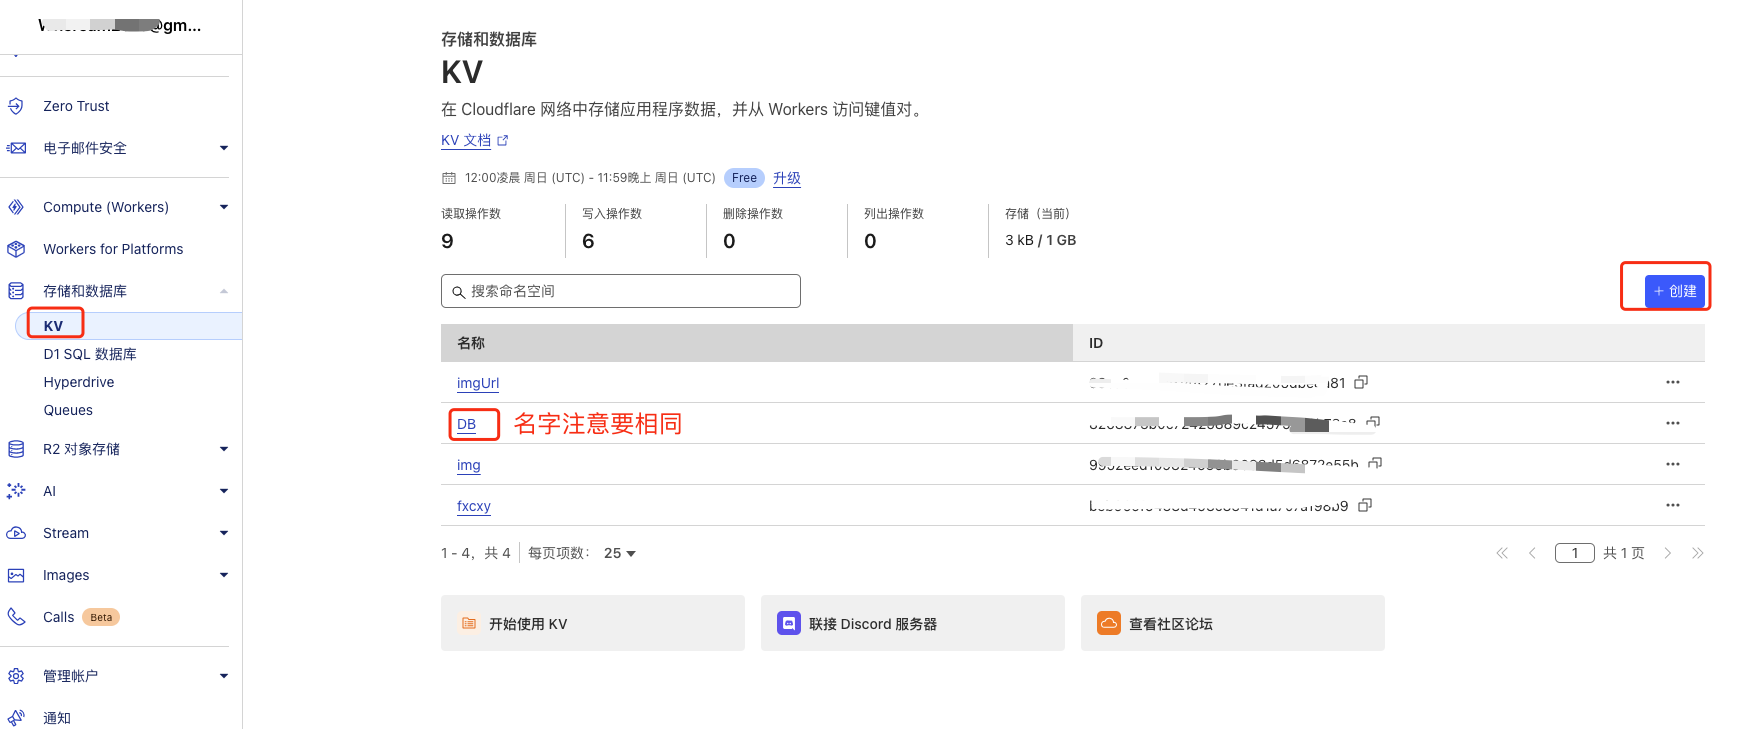Viewport: 1749px width, 729px height.
Task: Click the document icon in 开始使用 KV card
Action: pyautogui.click(x=469, y=623)
